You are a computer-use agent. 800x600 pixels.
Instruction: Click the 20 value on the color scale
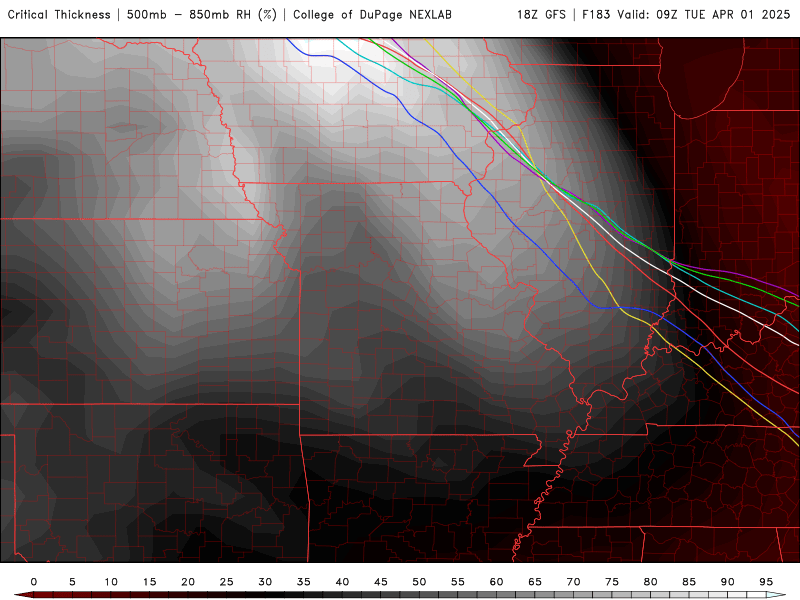point(188,582)
